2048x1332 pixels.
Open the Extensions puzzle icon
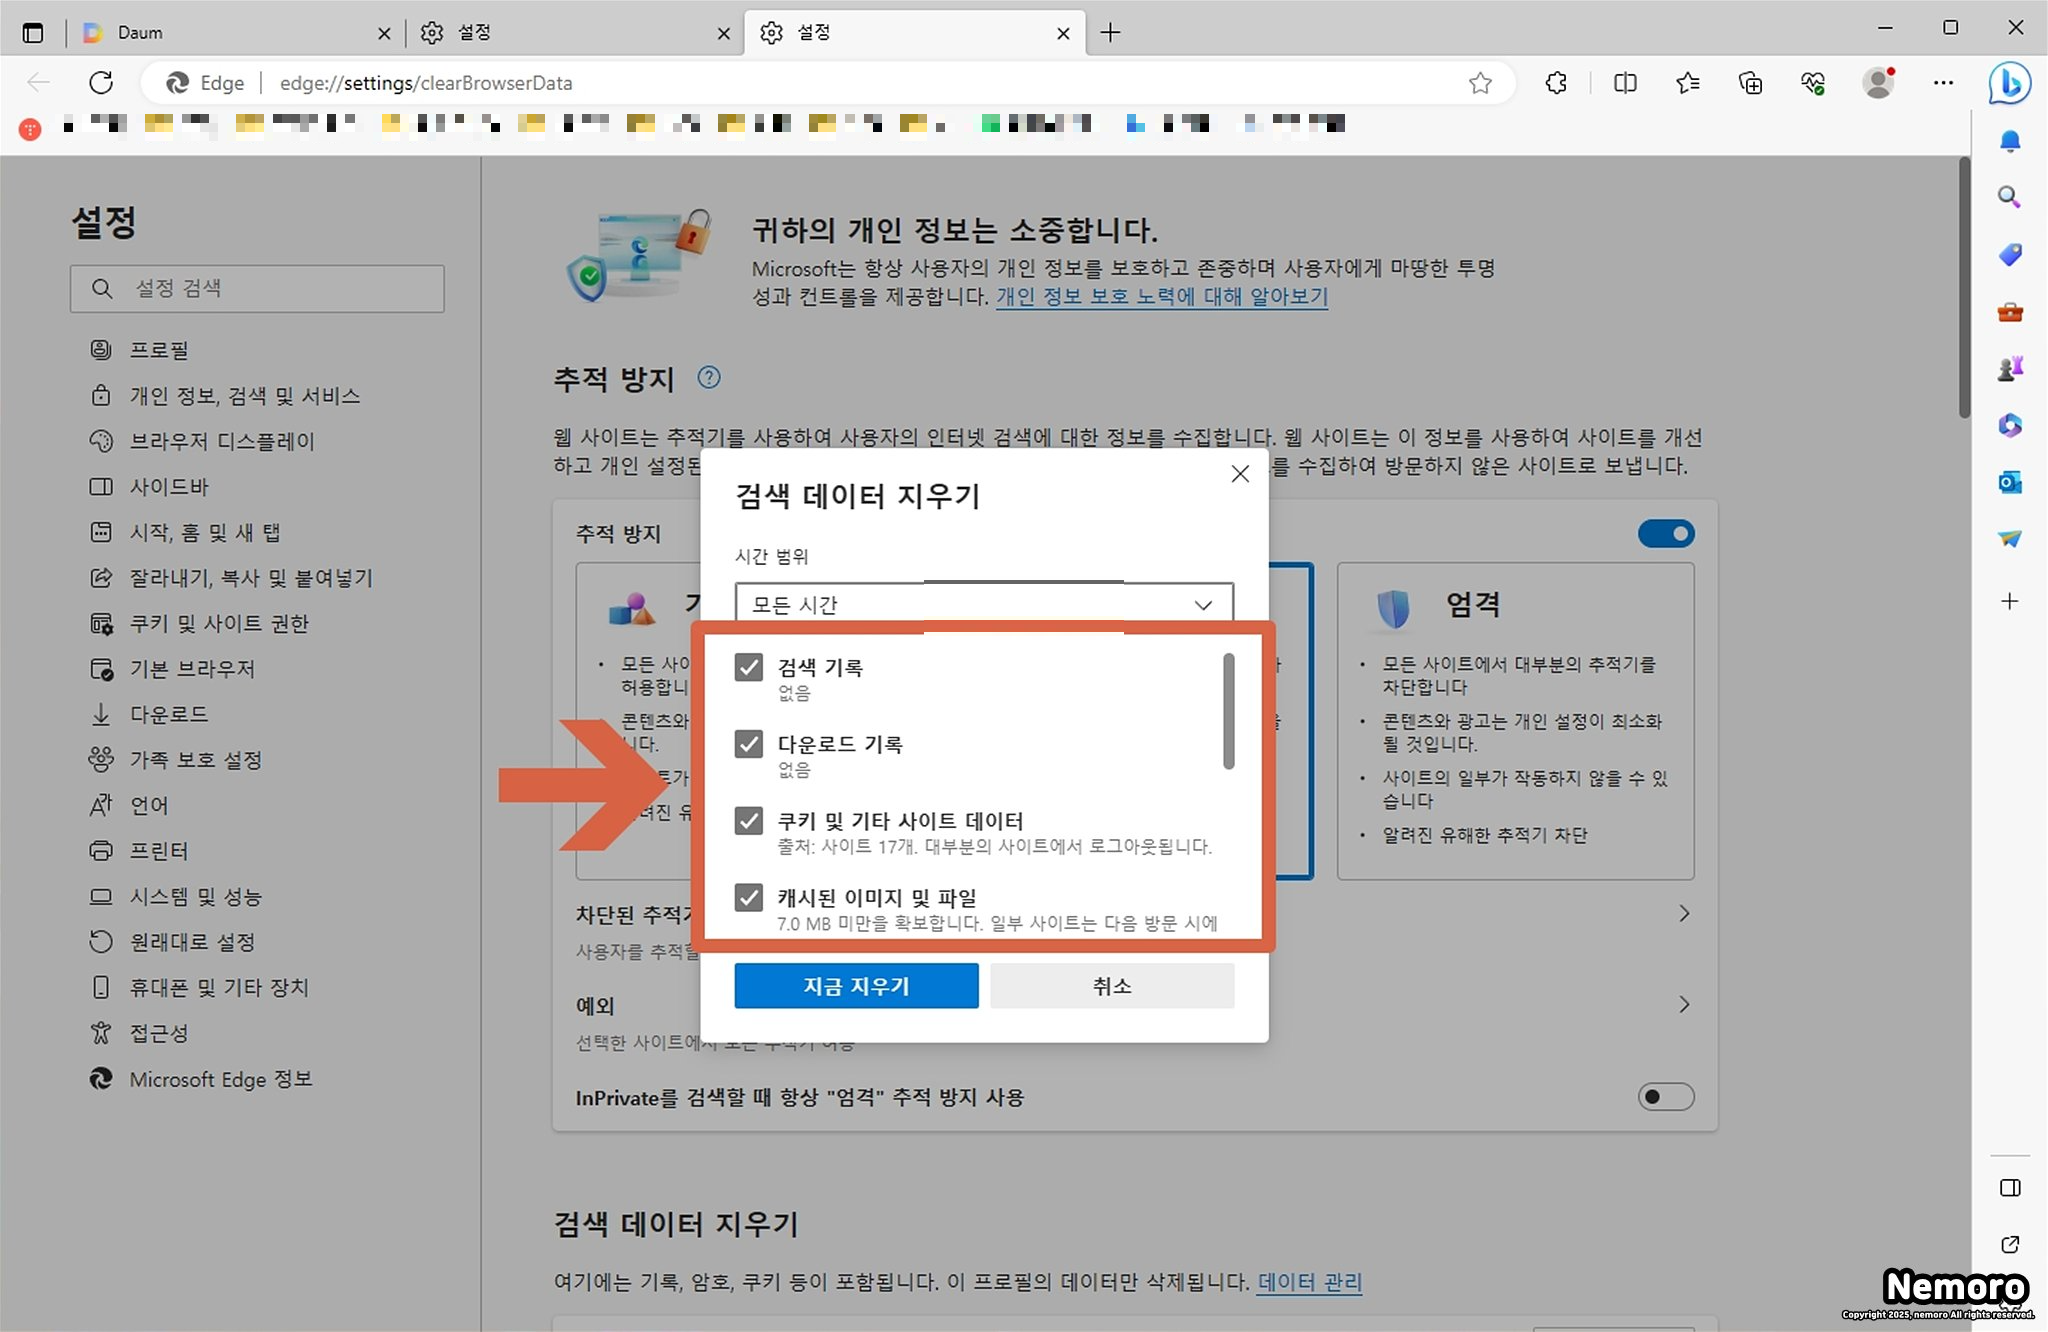click(1556, 83)
